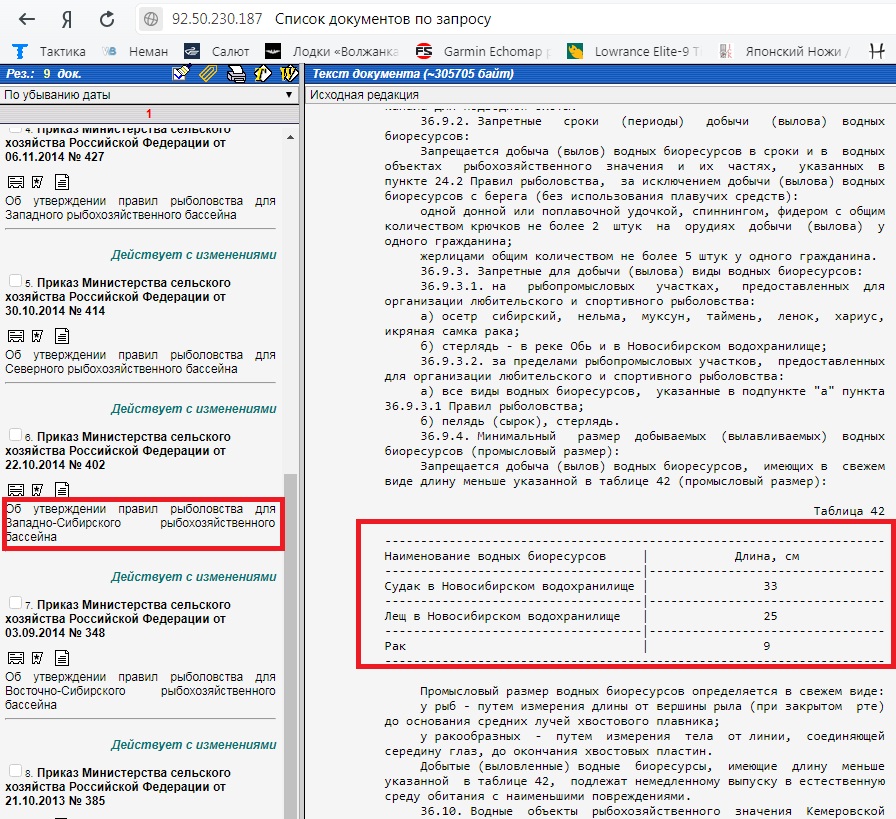
Task: Open document text icon for order № 402
Action: click(x=62, y=489)
